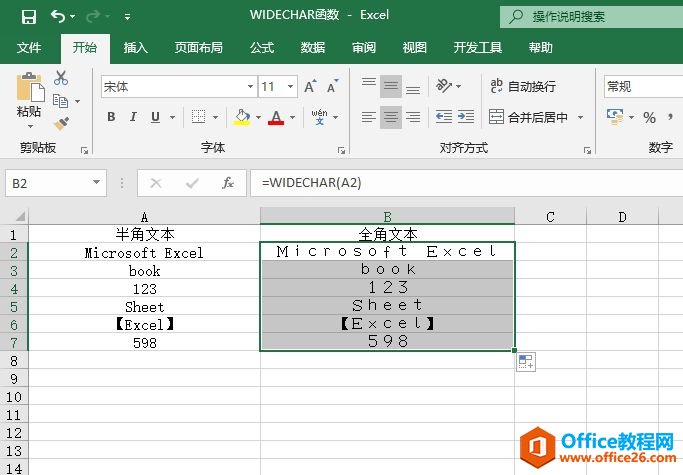Click the row 8 header

[x=14, y=361]
